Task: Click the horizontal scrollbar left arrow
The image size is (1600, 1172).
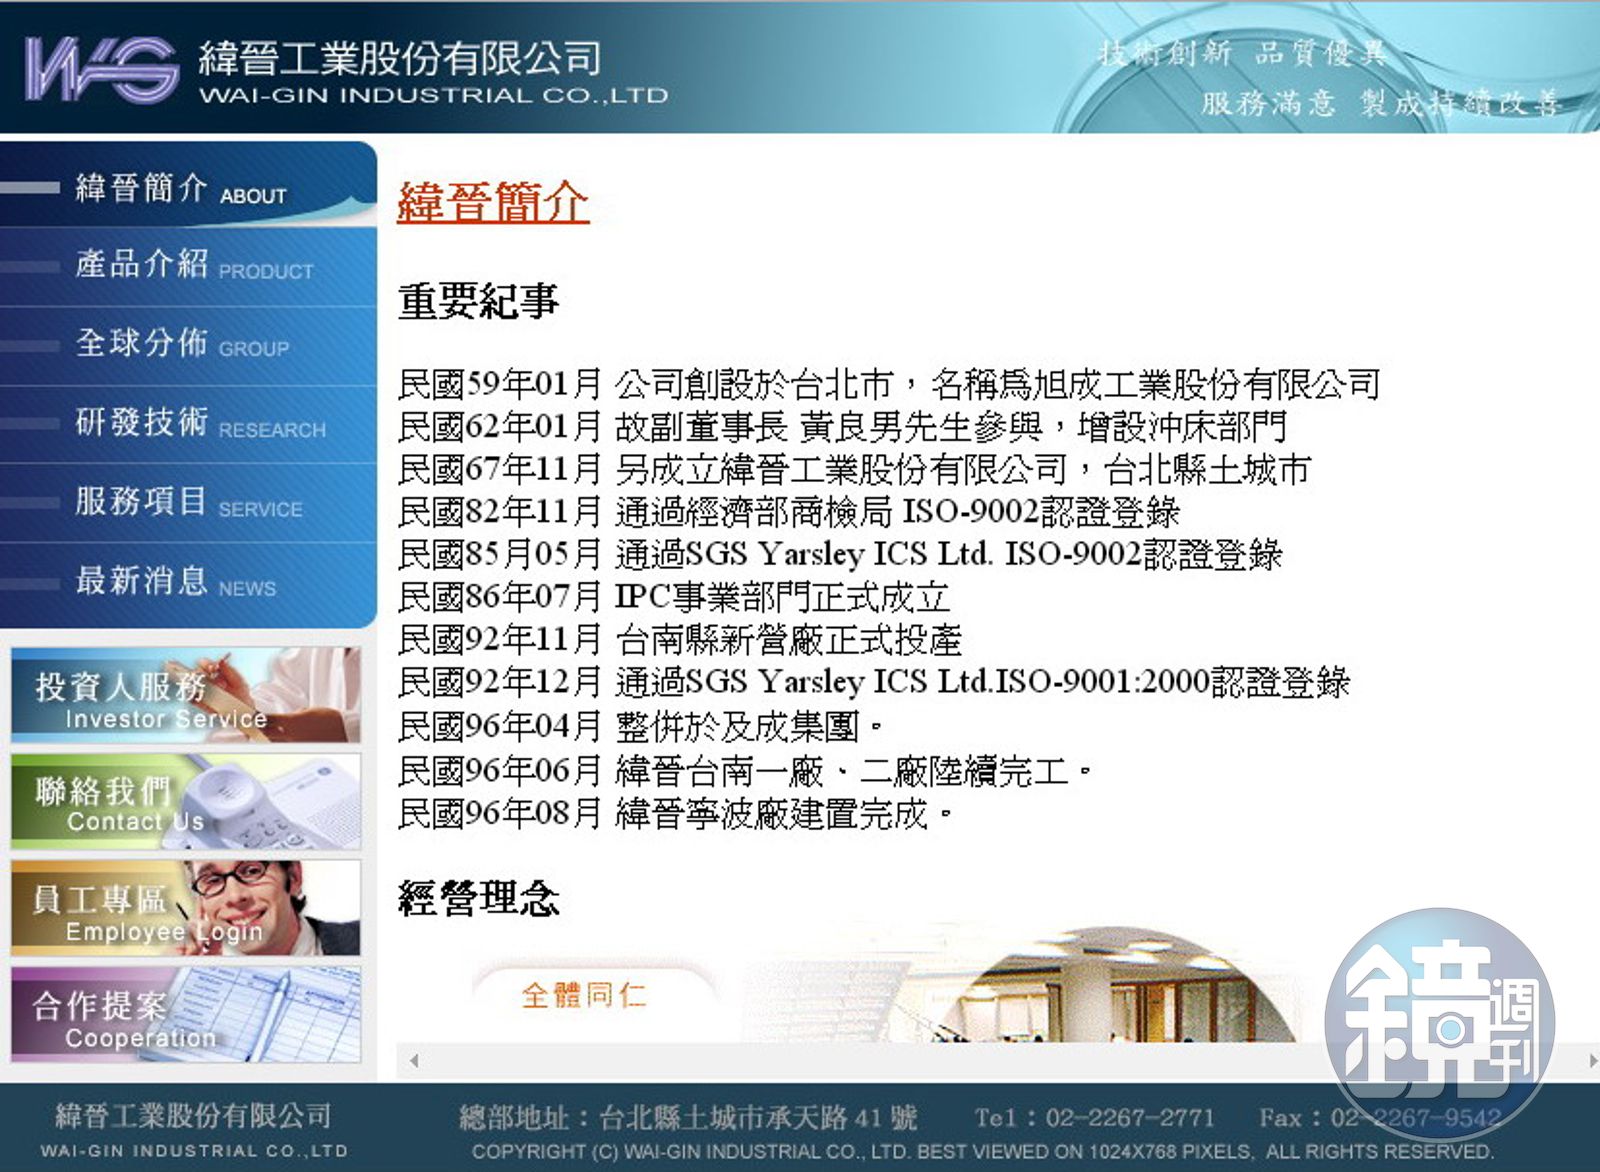Action: coord(413,1060)
